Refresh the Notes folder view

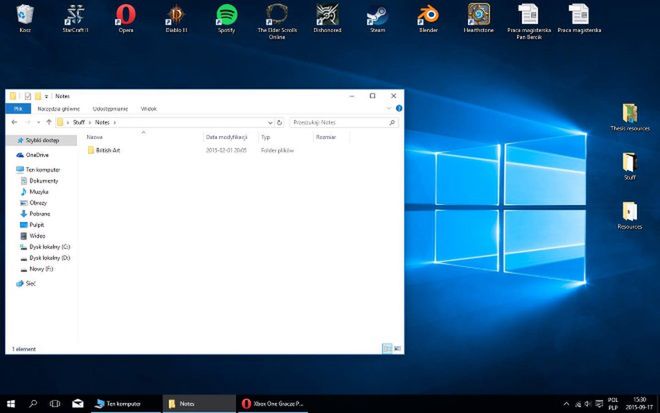[x=279, y=123]
